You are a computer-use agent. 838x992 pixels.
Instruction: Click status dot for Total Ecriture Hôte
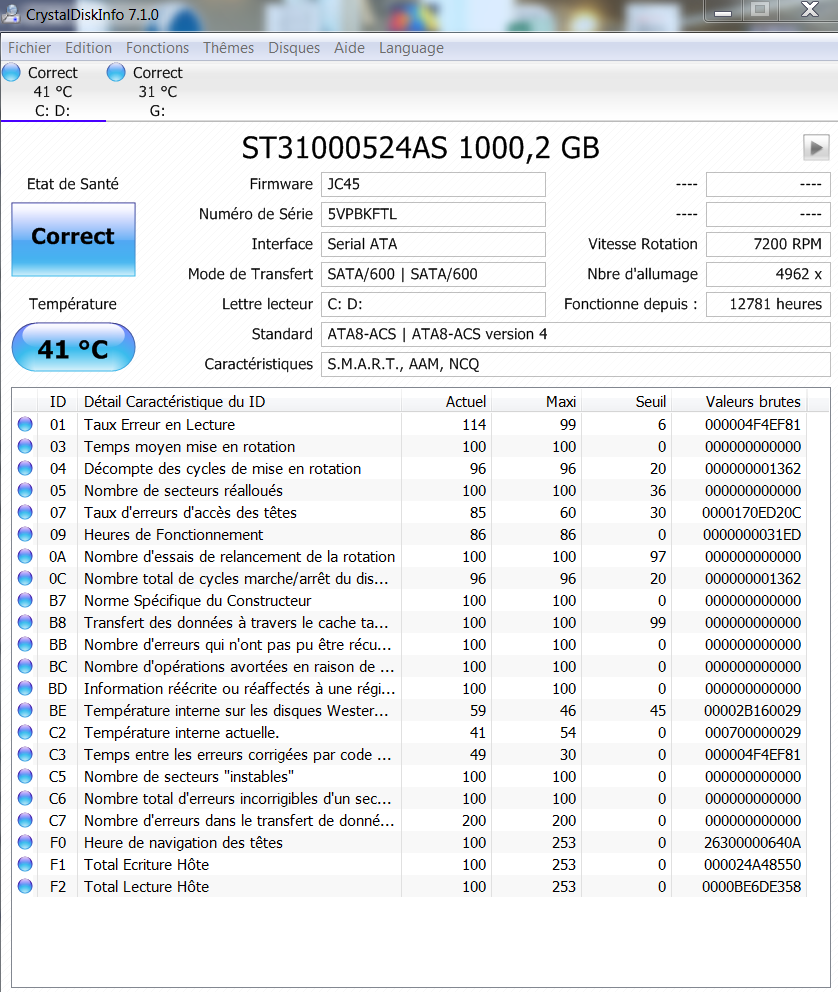coord(25,864)
